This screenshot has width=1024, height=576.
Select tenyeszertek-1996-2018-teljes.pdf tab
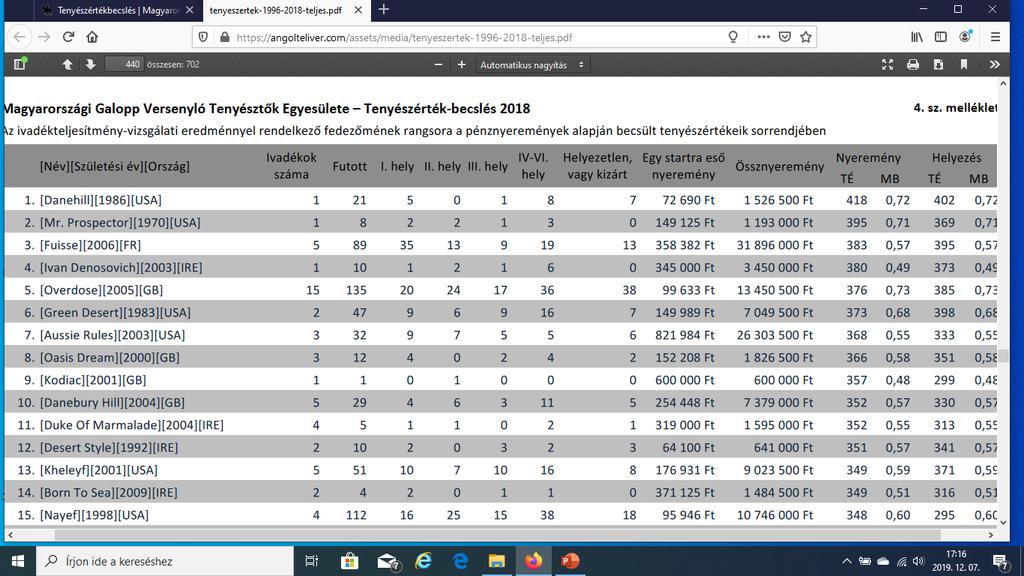coord(276,10)
